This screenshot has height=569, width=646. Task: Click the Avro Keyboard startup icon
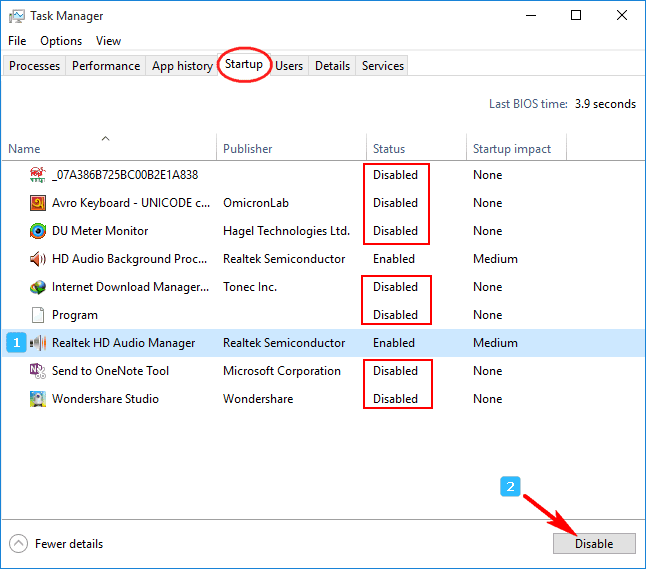point(38,203)
